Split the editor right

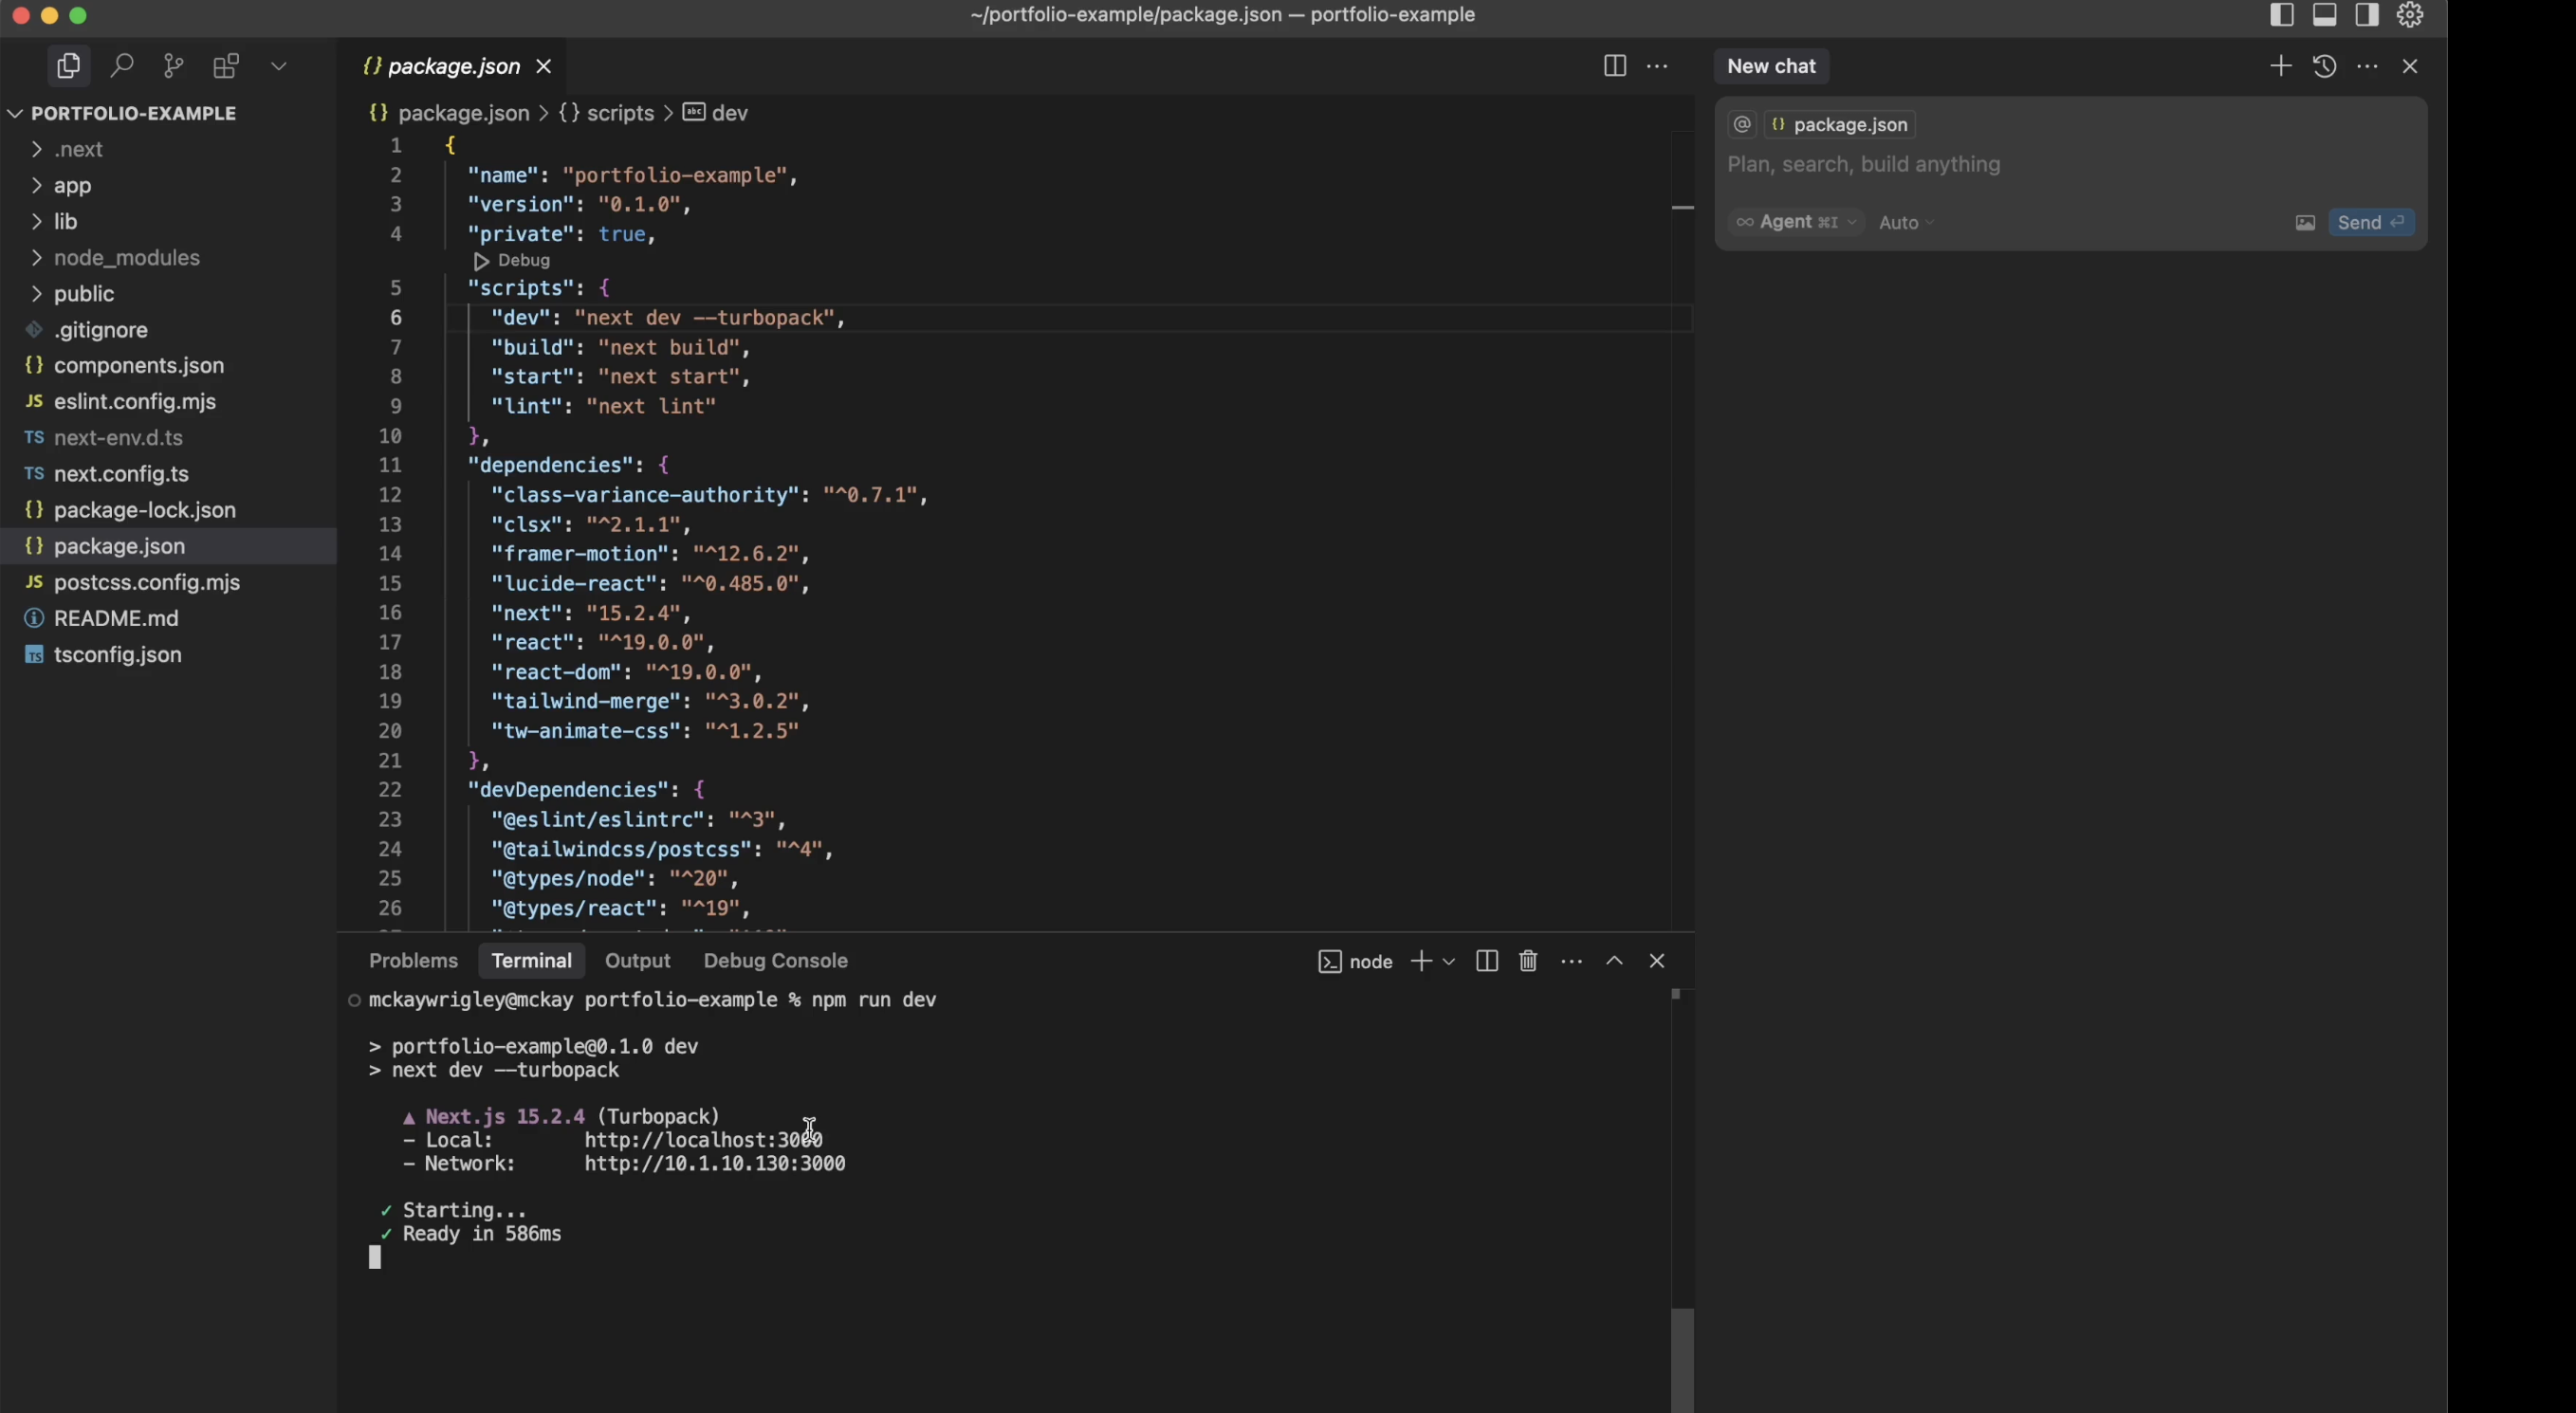click(1615, 66)
